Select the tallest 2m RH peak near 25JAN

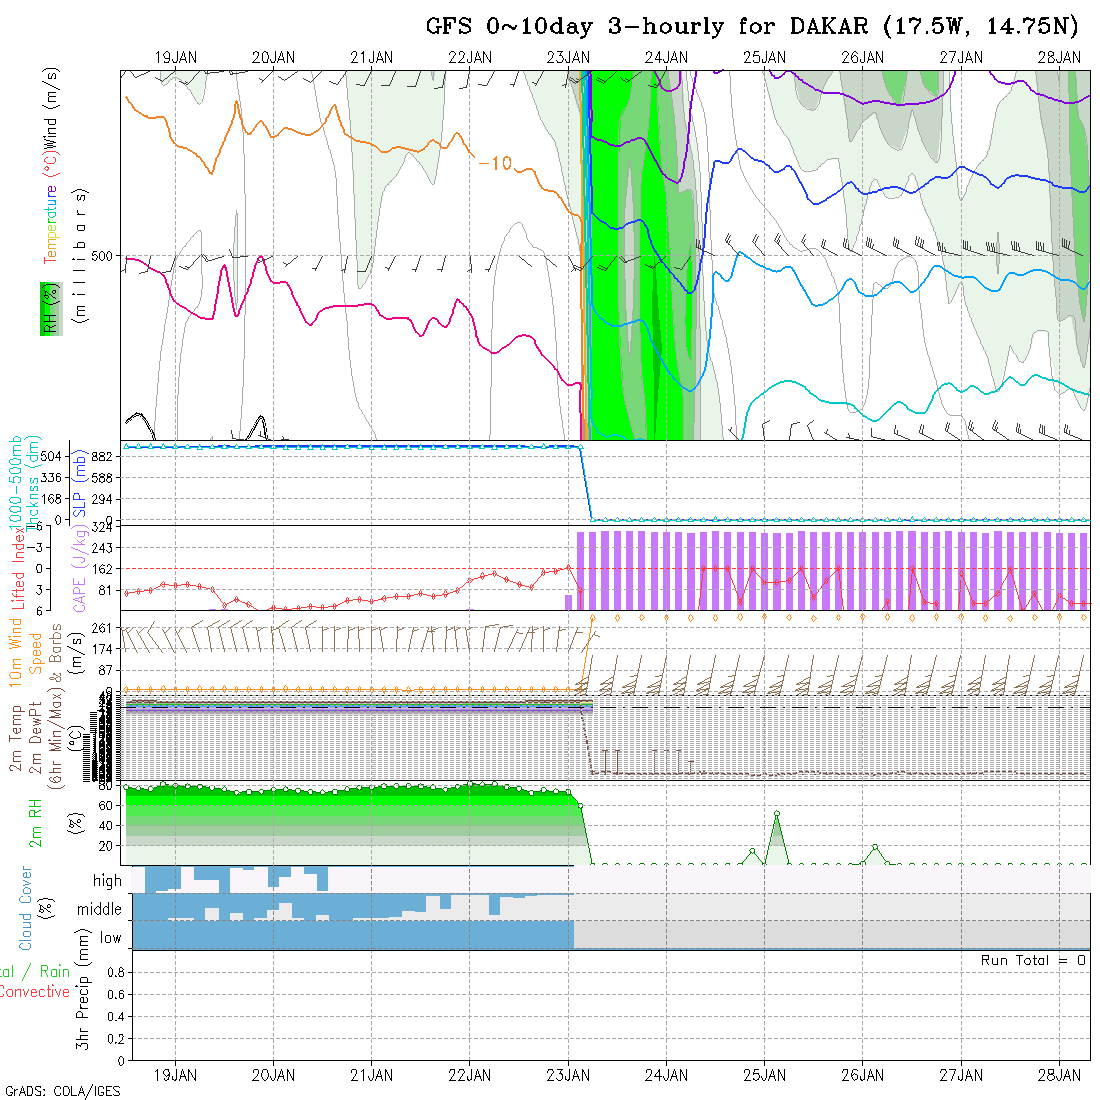coord(777,814)
